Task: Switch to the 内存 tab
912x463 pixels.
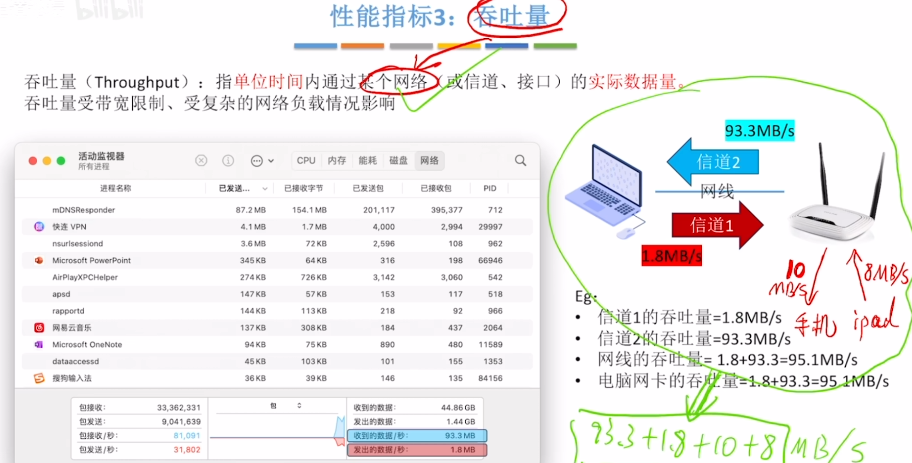Action: click(337, 160)
